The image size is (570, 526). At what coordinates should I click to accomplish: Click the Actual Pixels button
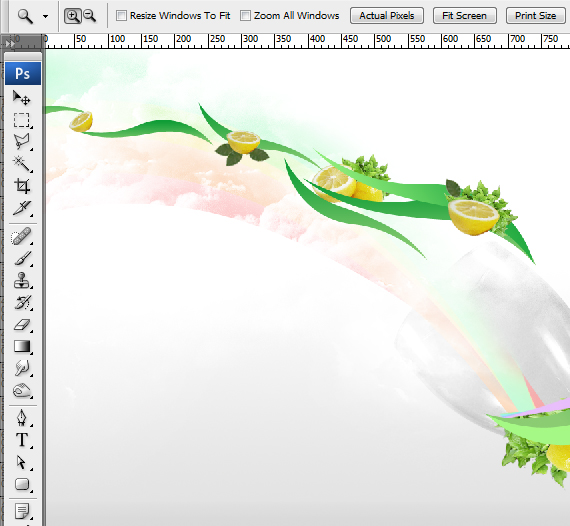(387, 16)
